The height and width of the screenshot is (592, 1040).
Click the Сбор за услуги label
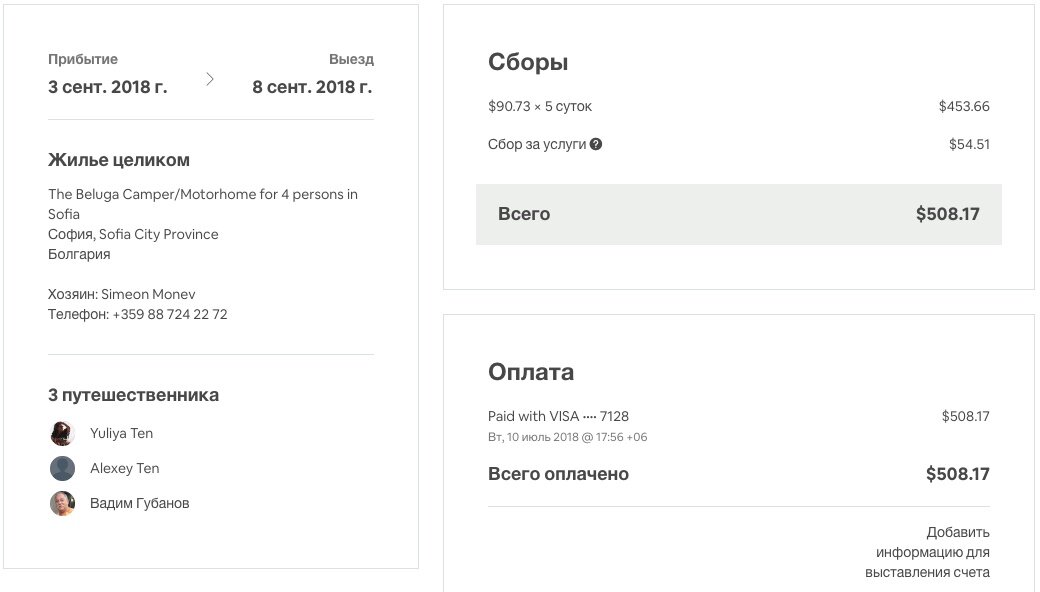point(536,144)
